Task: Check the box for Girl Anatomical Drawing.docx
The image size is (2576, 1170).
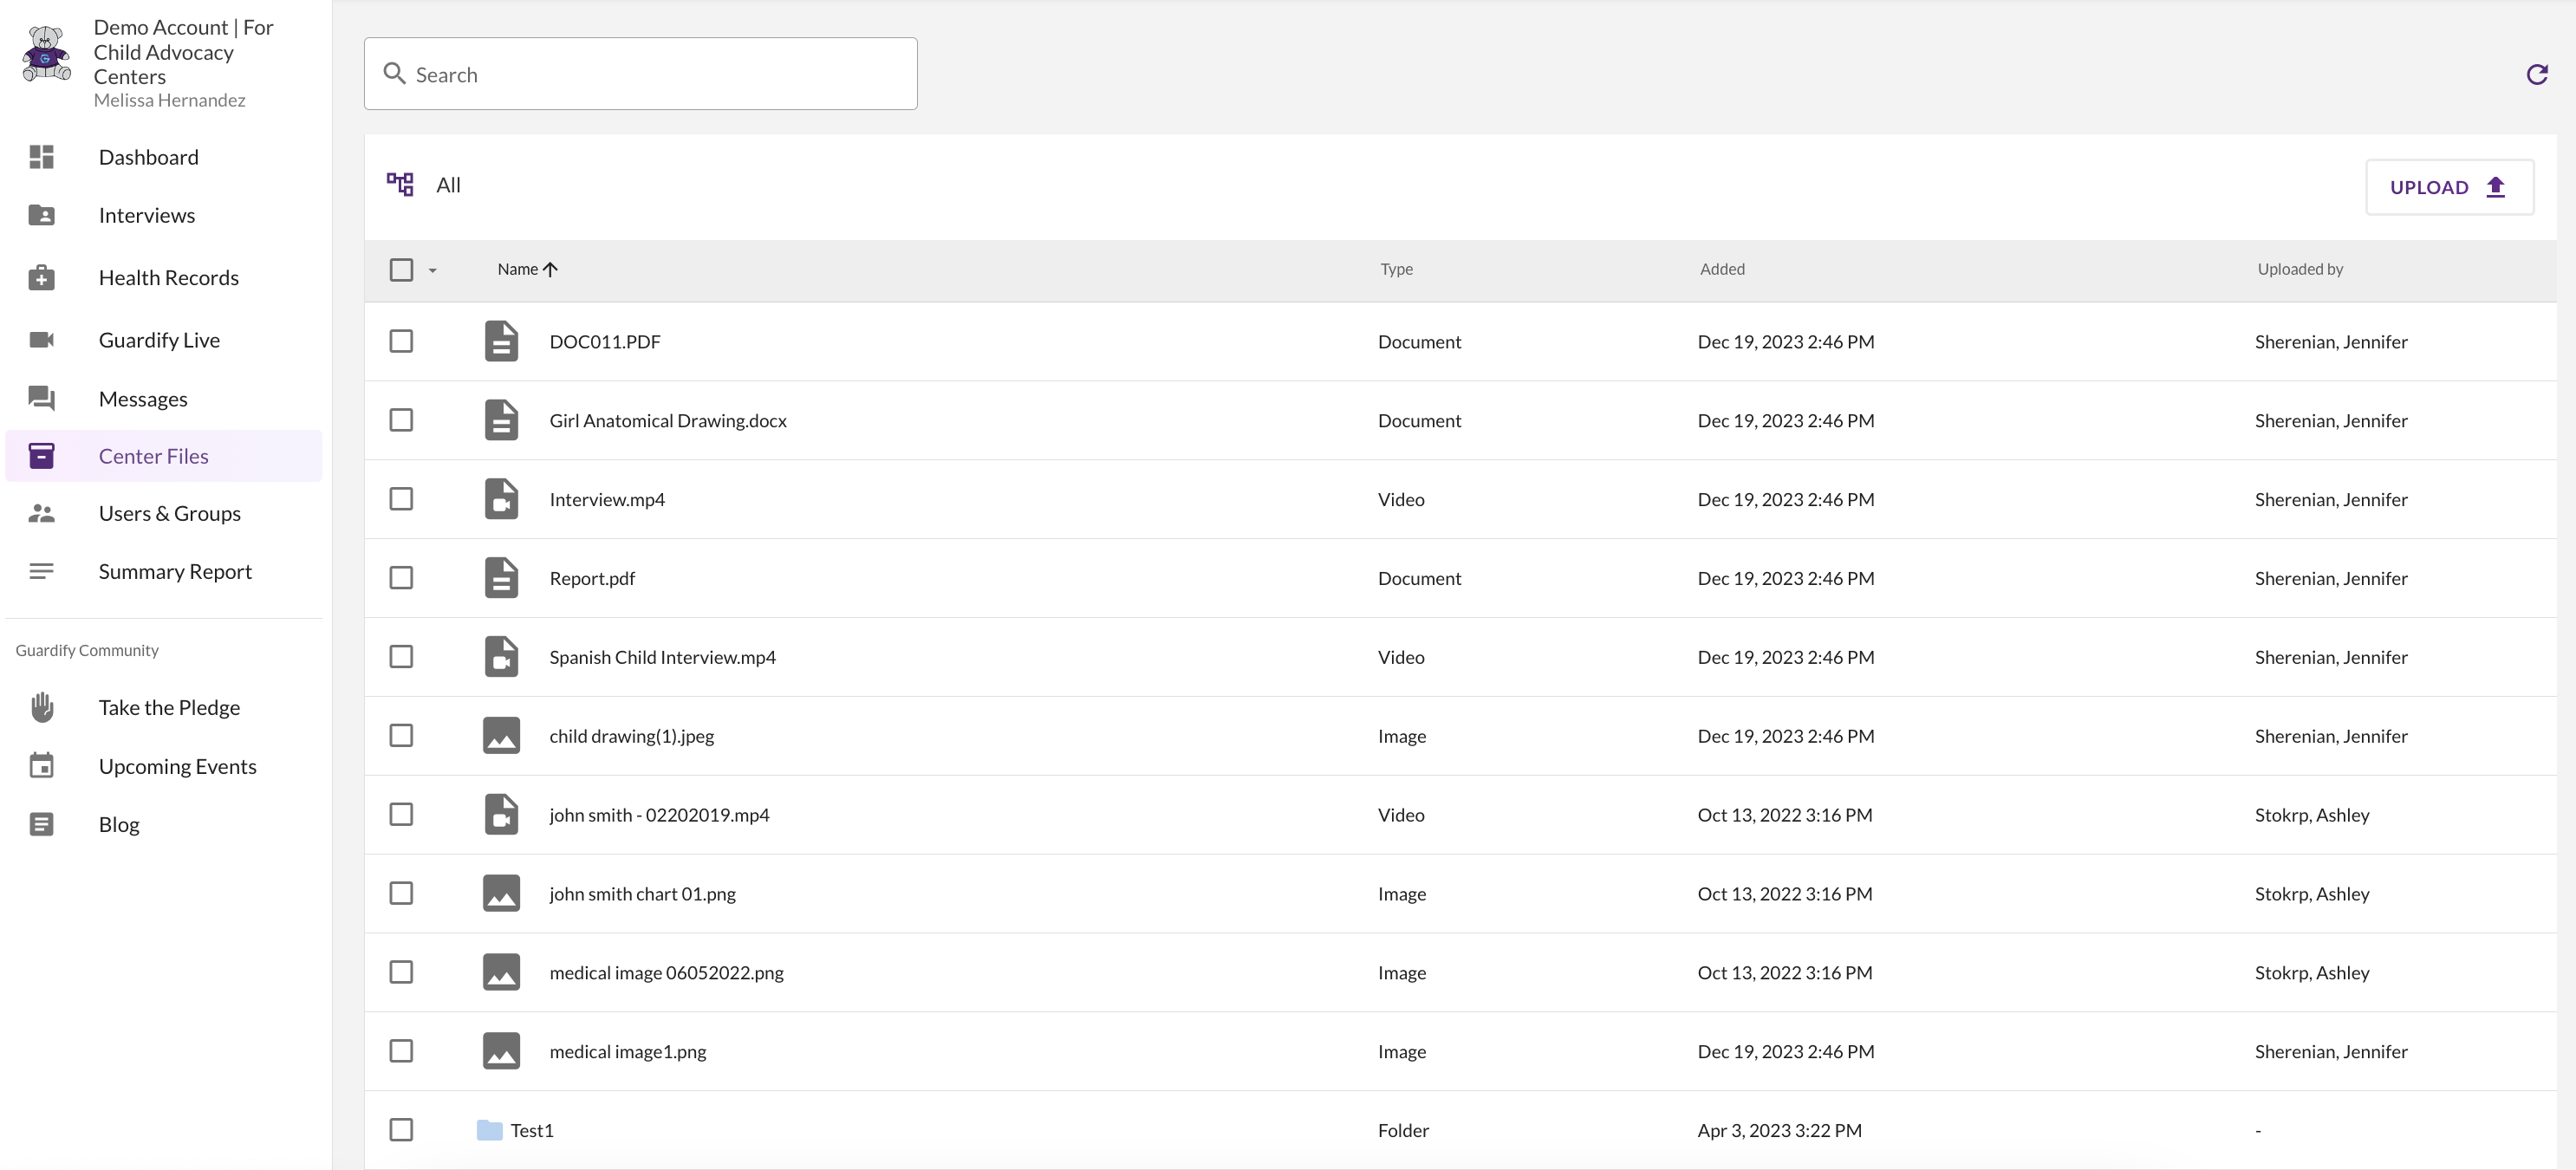Action: 401,420
